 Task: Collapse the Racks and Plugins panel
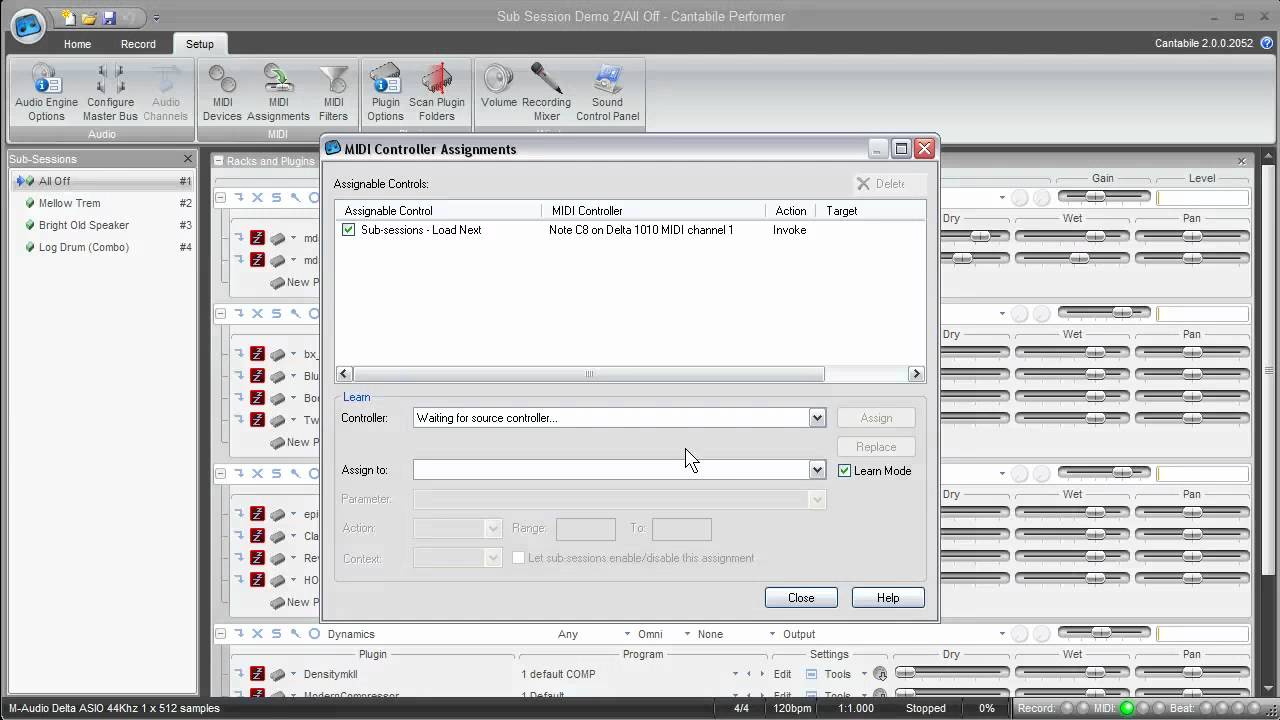click(x=218, y=161)
